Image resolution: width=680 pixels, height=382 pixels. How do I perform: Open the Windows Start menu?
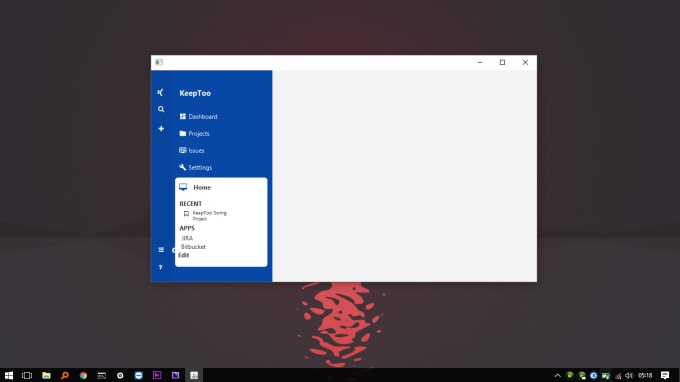(x=9, y=375)
